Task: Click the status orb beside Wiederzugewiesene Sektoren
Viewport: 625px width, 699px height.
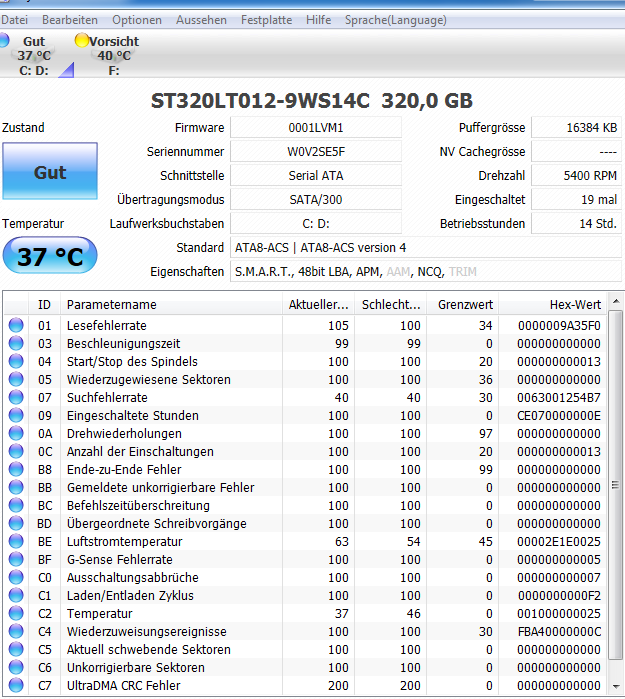Action: pyautogui.click(x=16, y=379)
